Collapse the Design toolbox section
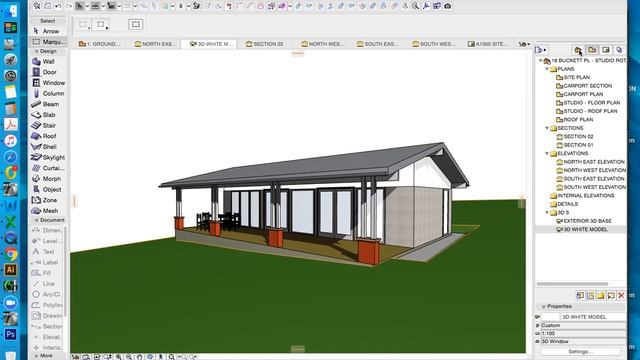 coord(36,51)
